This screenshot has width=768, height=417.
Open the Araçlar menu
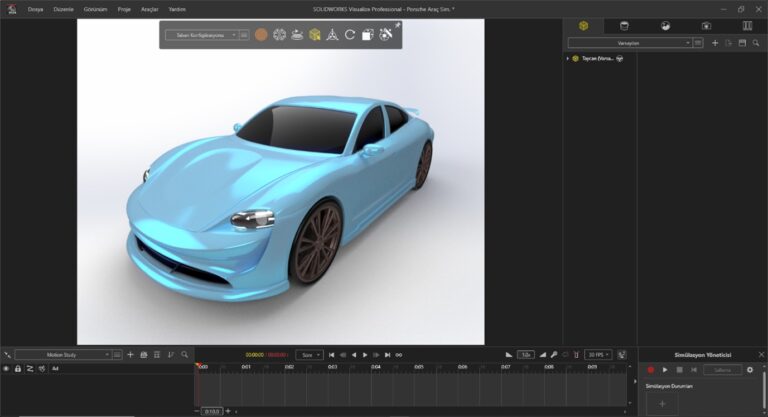149,8
